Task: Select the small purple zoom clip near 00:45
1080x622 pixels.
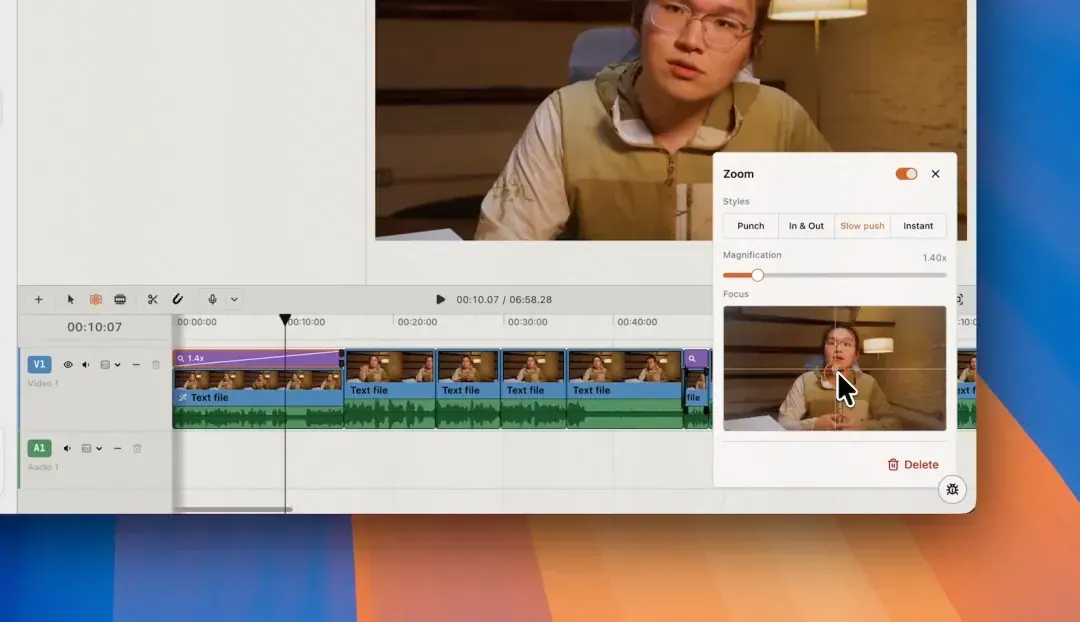Action: (x=696, y=358)
